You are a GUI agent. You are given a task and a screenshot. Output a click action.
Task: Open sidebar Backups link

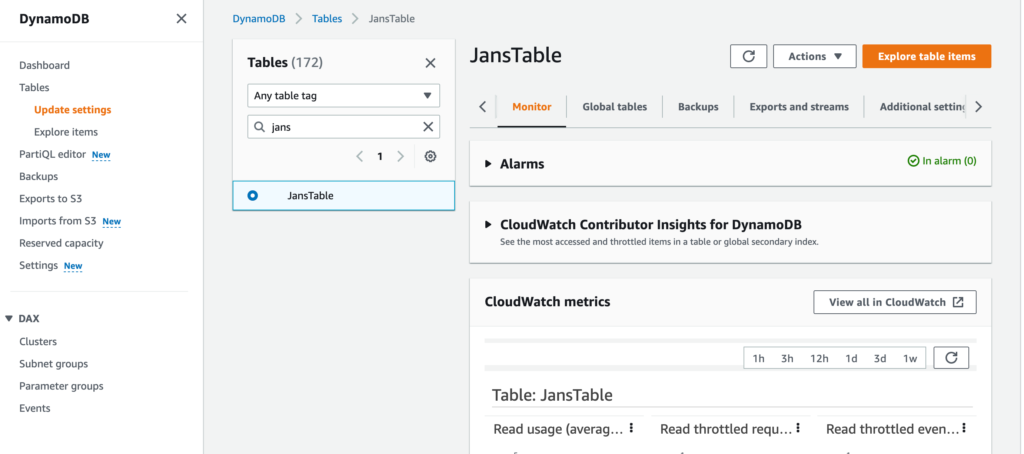tap(39, 176)
